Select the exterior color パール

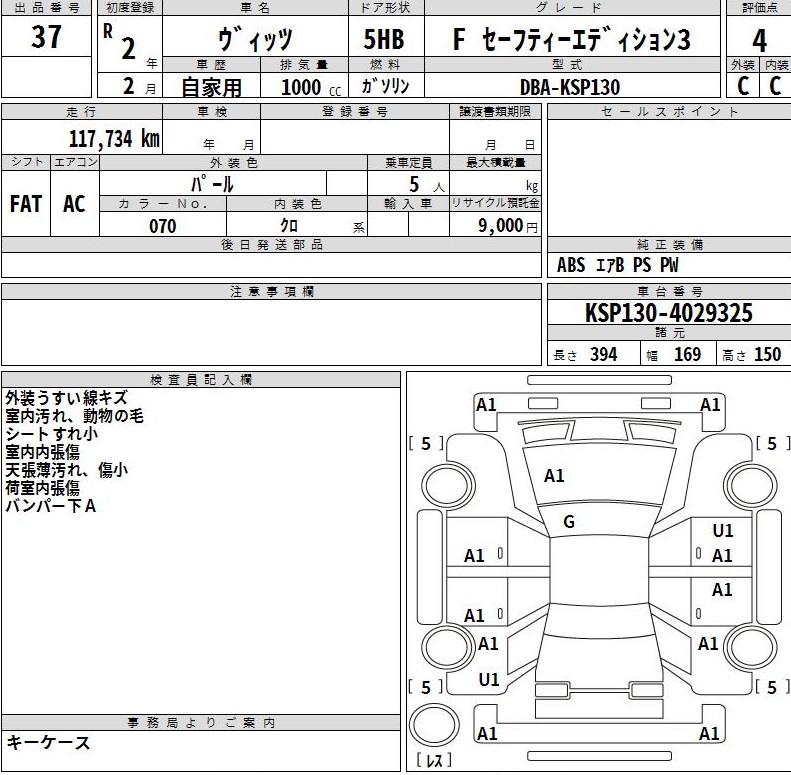(212, 184)
